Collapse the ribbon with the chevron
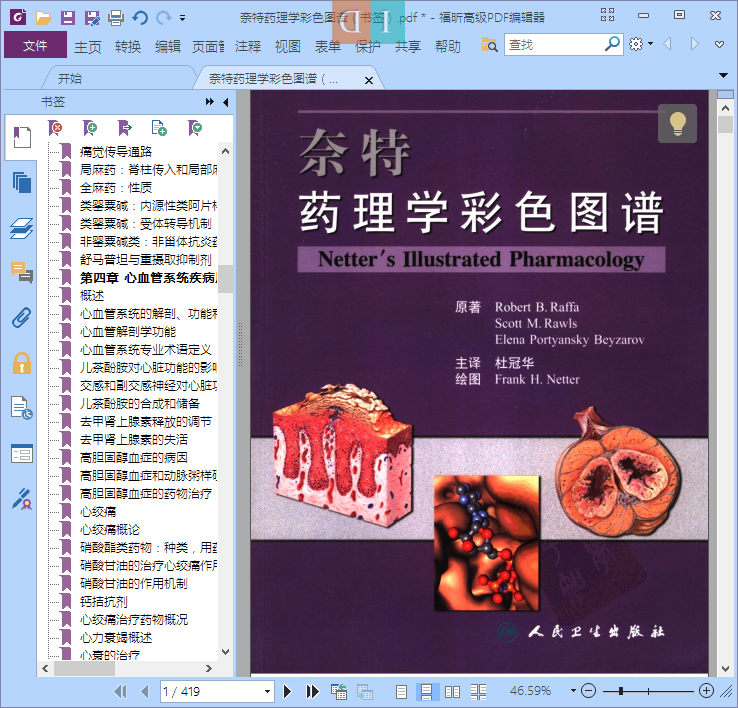738x708 pixels. 719,44
